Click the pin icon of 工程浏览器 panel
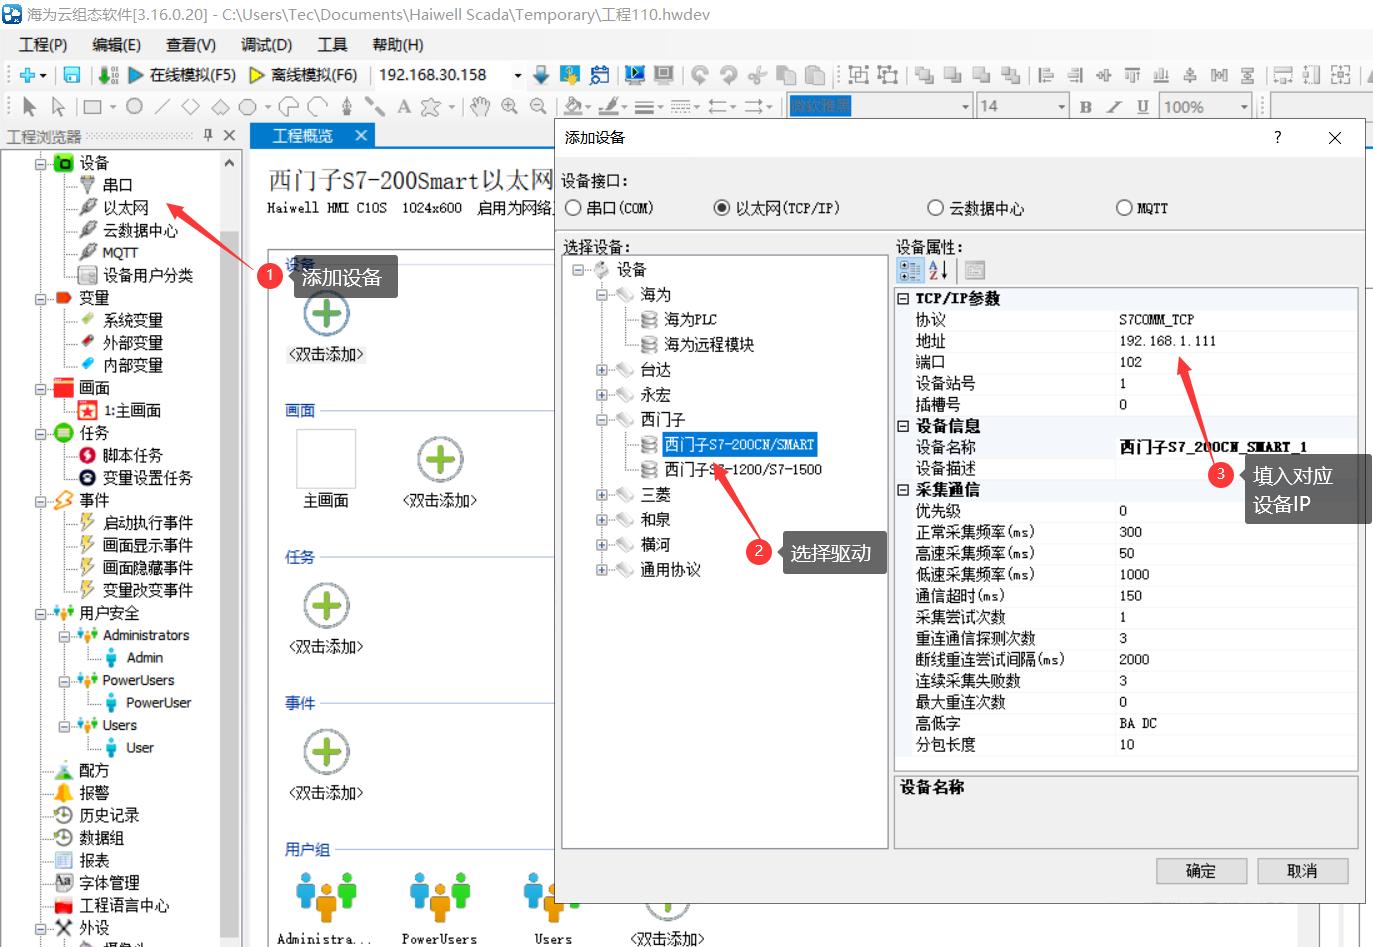 (208, 135)
